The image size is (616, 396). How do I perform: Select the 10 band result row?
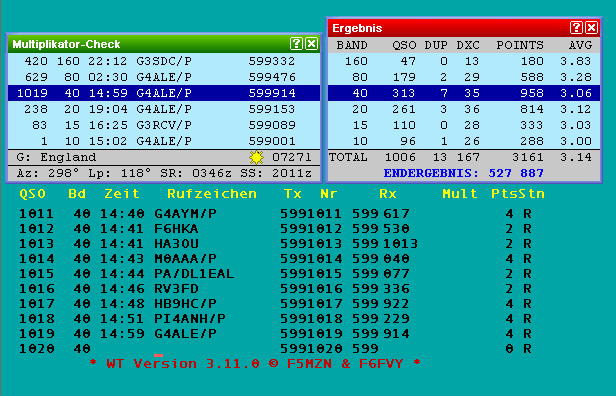[464, 141]
